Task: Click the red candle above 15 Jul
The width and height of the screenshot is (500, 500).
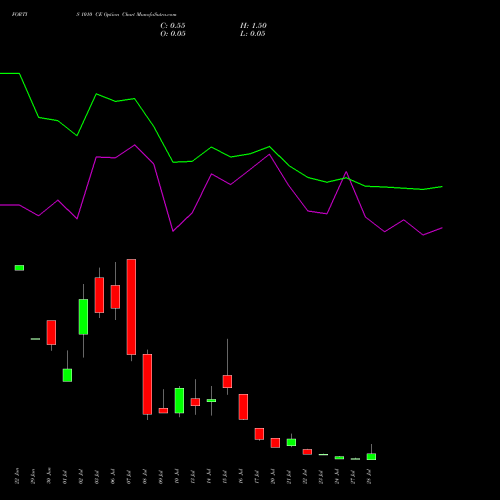Action: tap(227, 381)
